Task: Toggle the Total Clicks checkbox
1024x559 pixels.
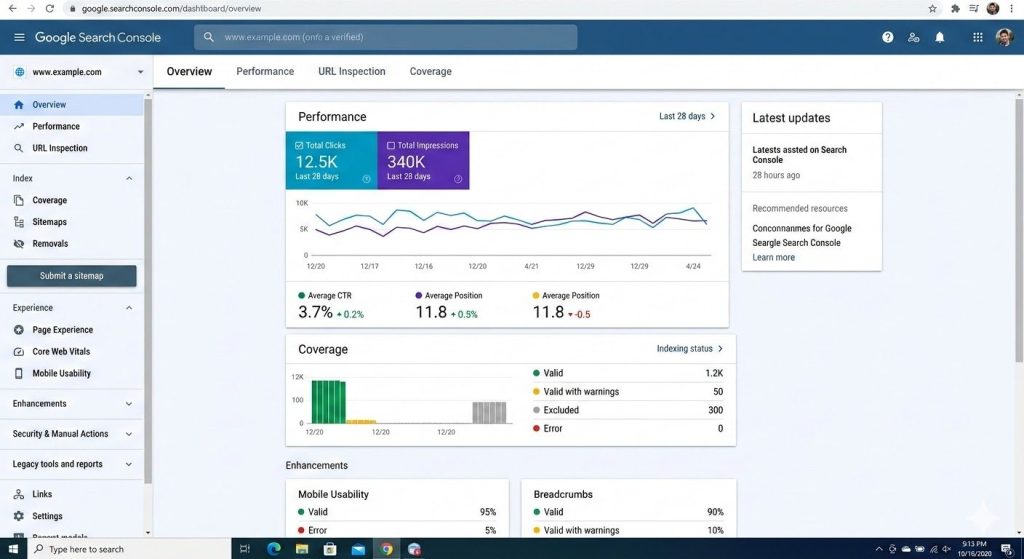Action: tap(299, 146)
